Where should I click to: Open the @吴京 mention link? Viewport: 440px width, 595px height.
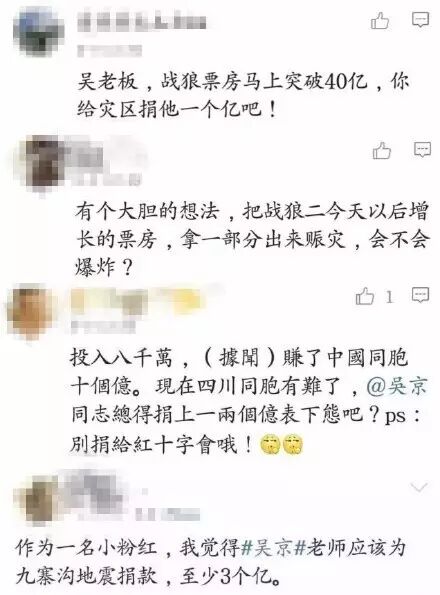pyautogui.click(x=397, y=387)
